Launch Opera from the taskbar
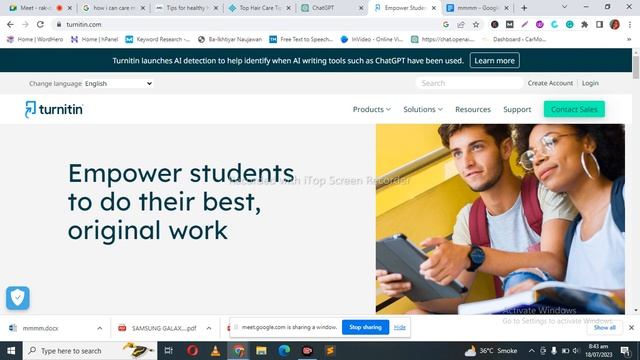 [x=192, y=351]
